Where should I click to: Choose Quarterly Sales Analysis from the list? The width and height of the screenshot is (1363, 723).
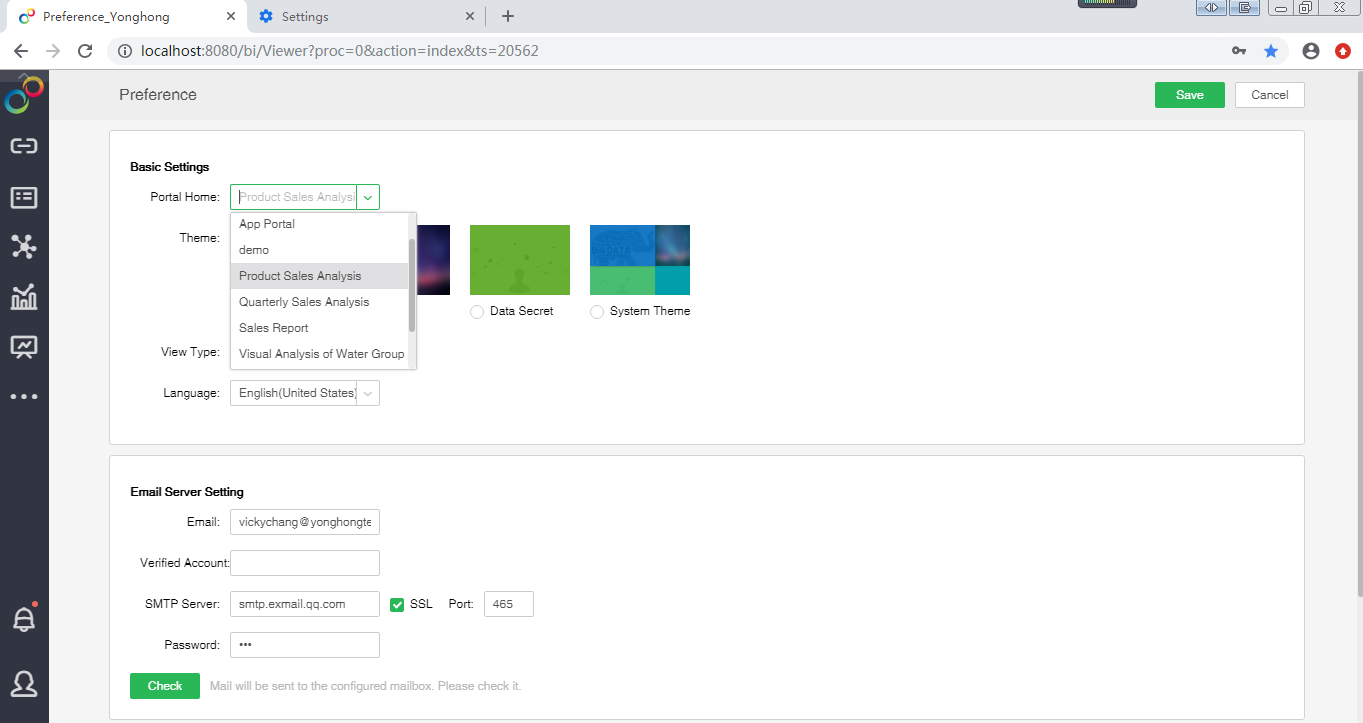304,302
